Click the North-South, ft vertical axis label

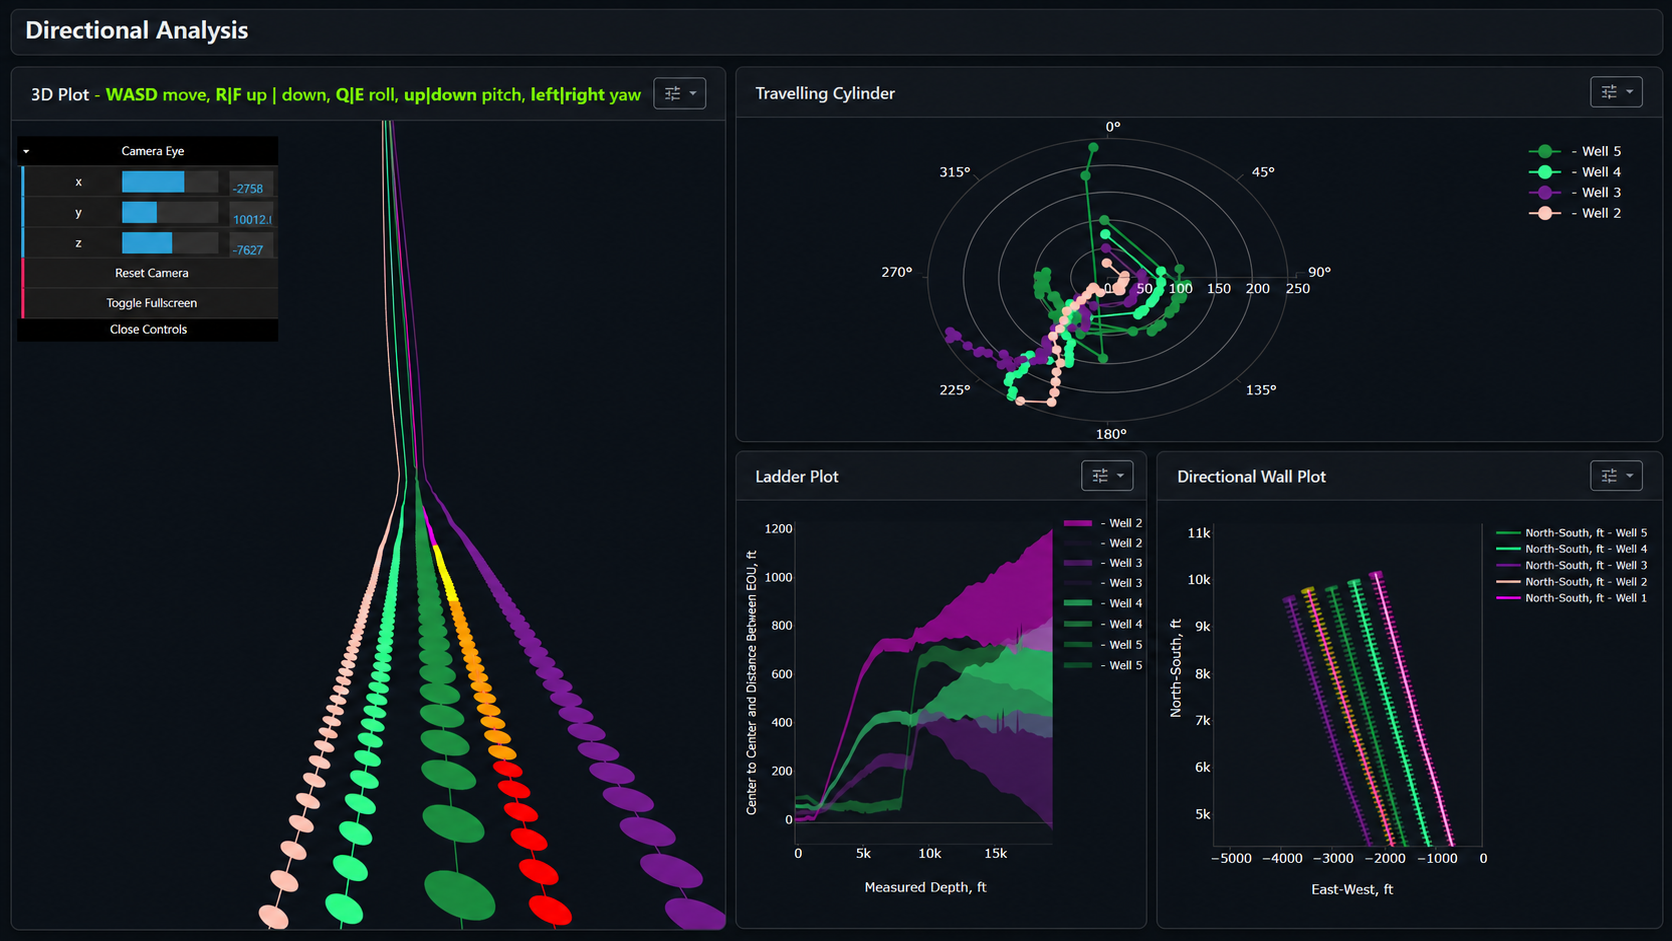[x=1176, y=667]
